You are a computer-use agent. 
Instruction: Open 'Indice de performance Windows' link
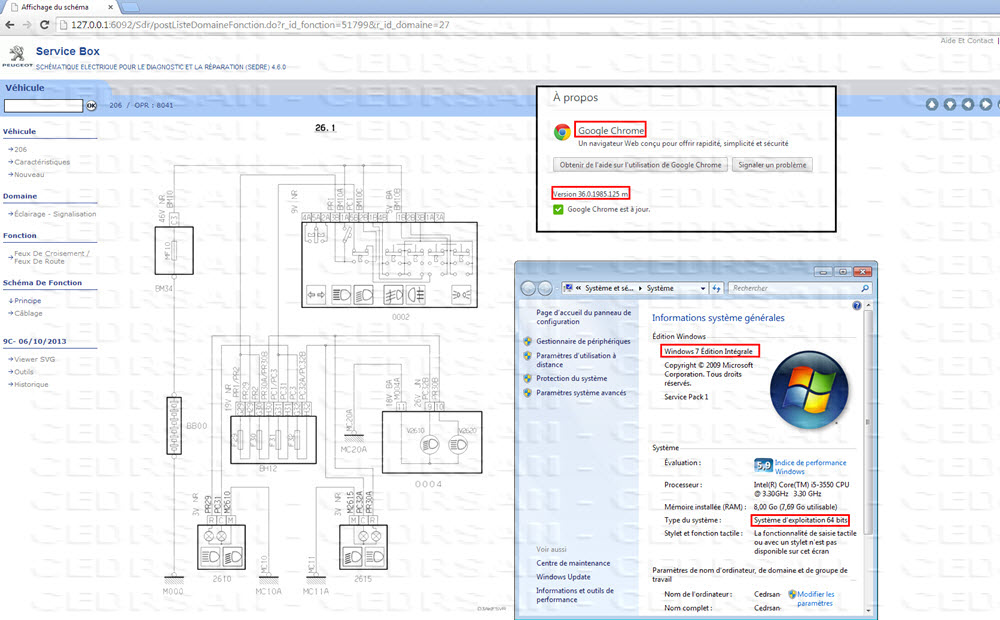pos(811,467)
